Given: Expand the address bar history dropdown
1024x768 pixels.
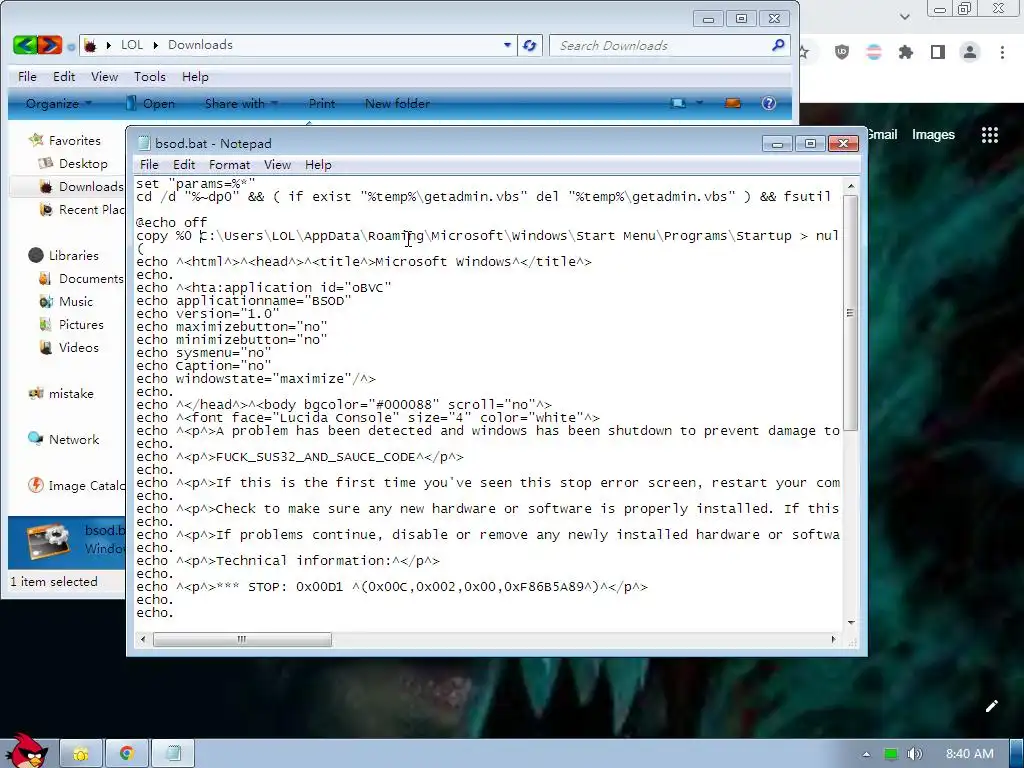Looking at the screenshot, I should pos(507,45).
